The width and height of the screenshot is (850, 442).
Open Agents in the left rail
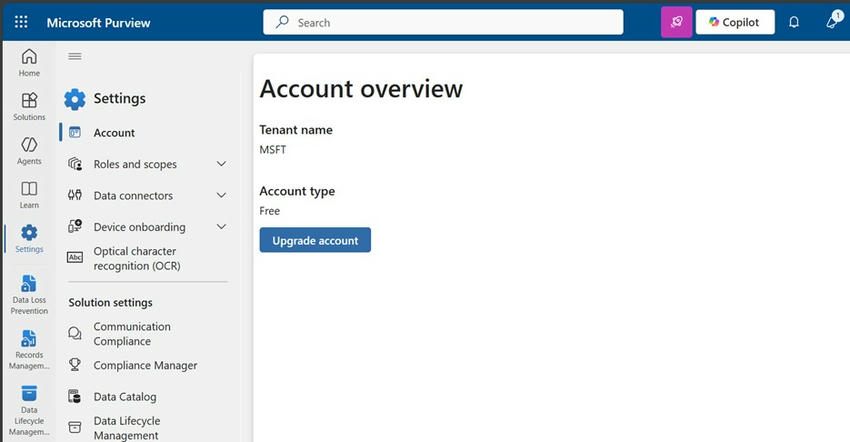pyautogui.click(x=29, y=150)
